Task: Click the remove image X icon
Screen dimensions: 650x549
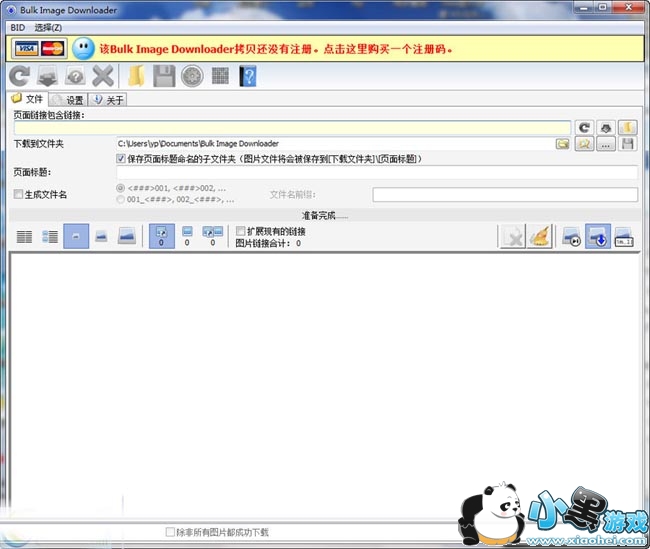Action: (x=513, y=237)
